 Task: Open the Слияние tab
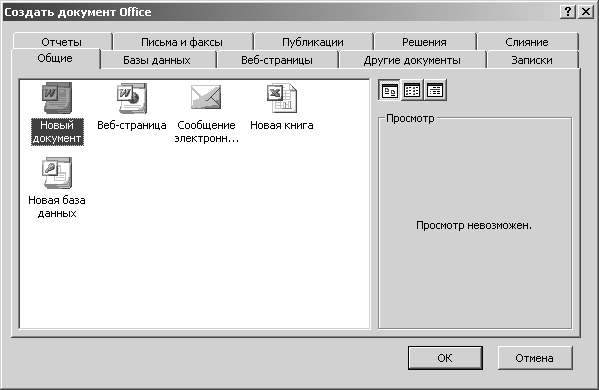[x=527, y=42]
